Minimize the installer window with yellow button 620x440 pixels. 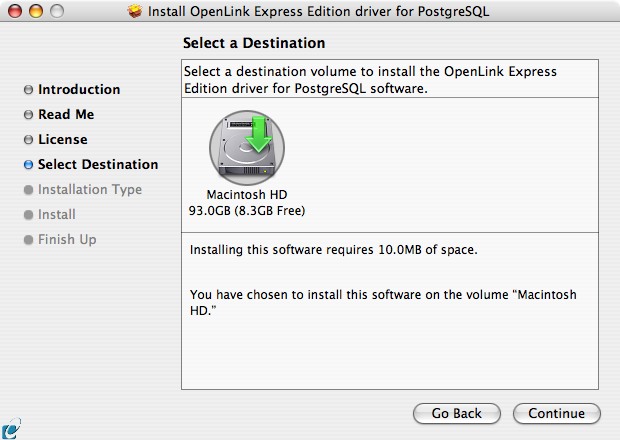tap(36, 11)
